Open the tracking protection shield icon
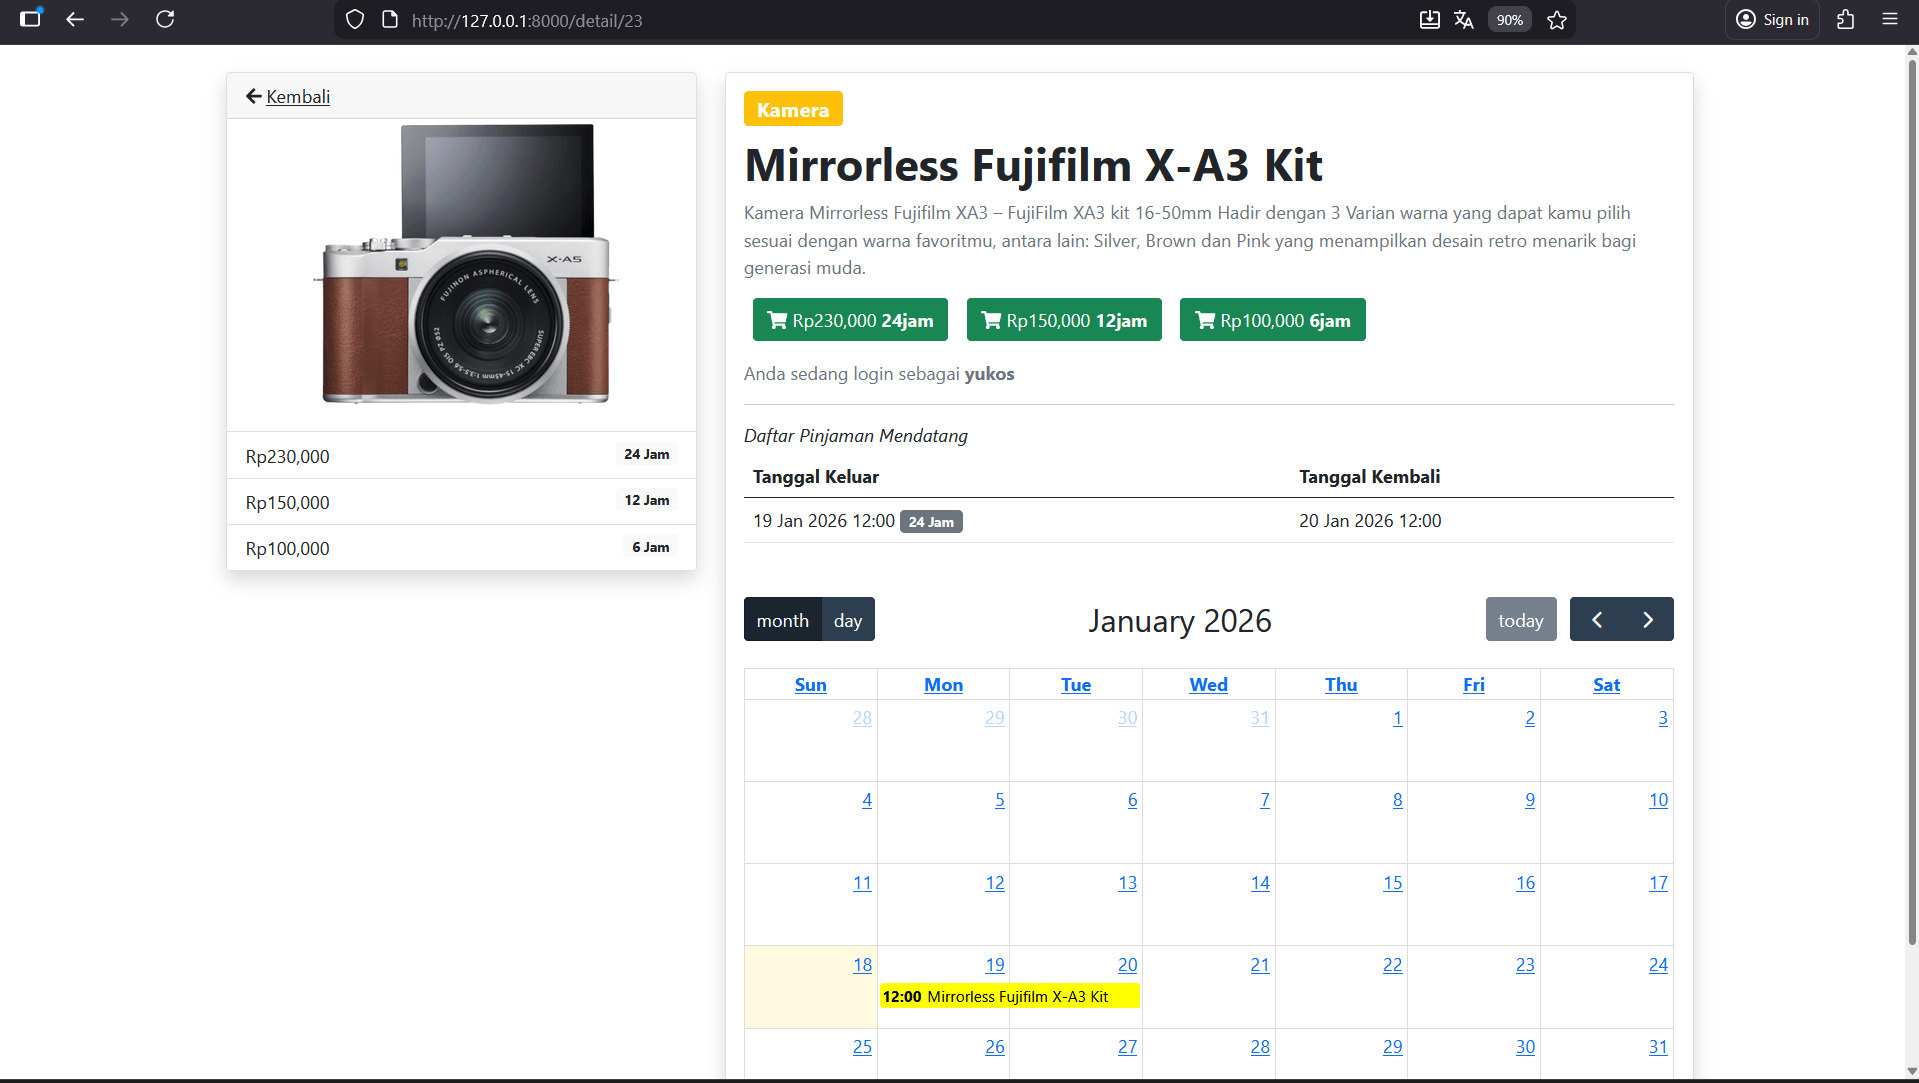 [355, 20]
